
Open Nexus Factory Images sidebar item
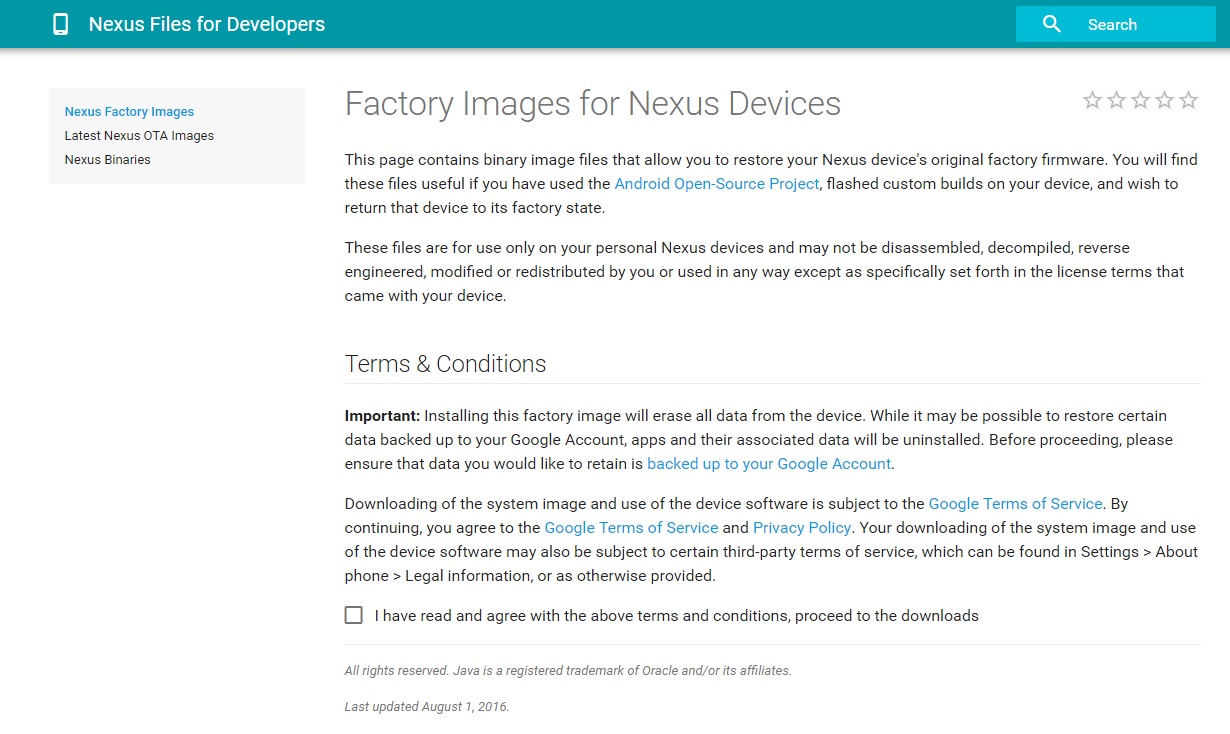[x=129, y=112]
